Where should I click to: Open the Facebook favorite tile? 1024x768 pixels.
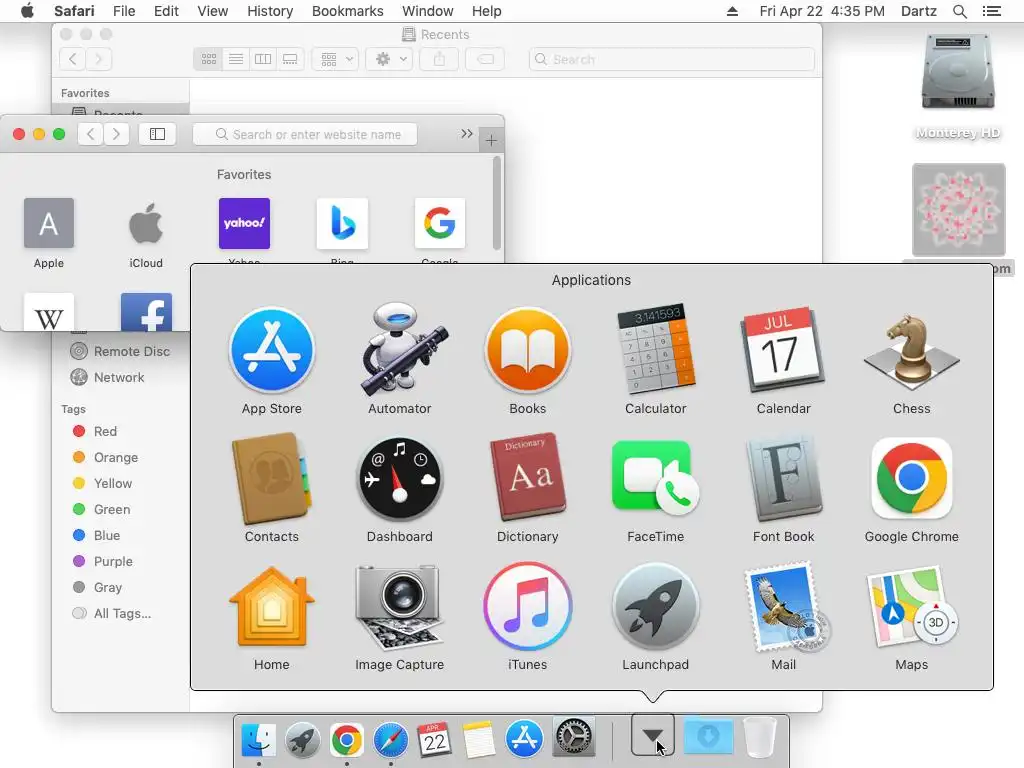click(x=146, y=312)
